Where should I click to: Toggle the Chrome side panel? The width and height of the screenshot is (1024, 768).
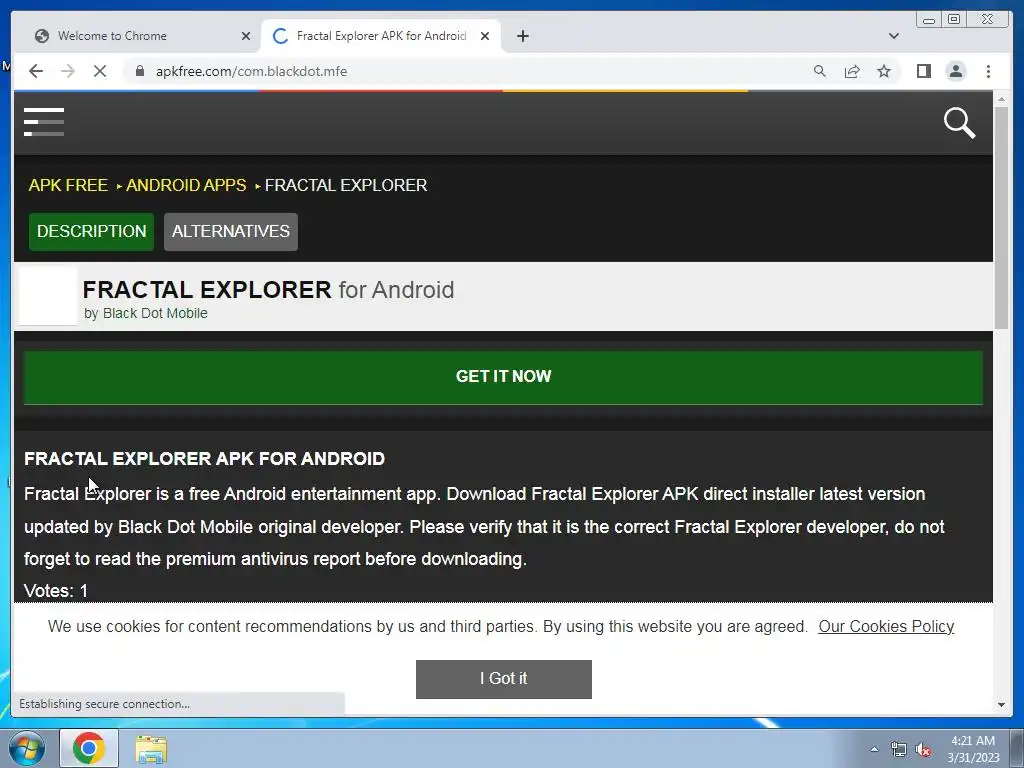[923, 71]
